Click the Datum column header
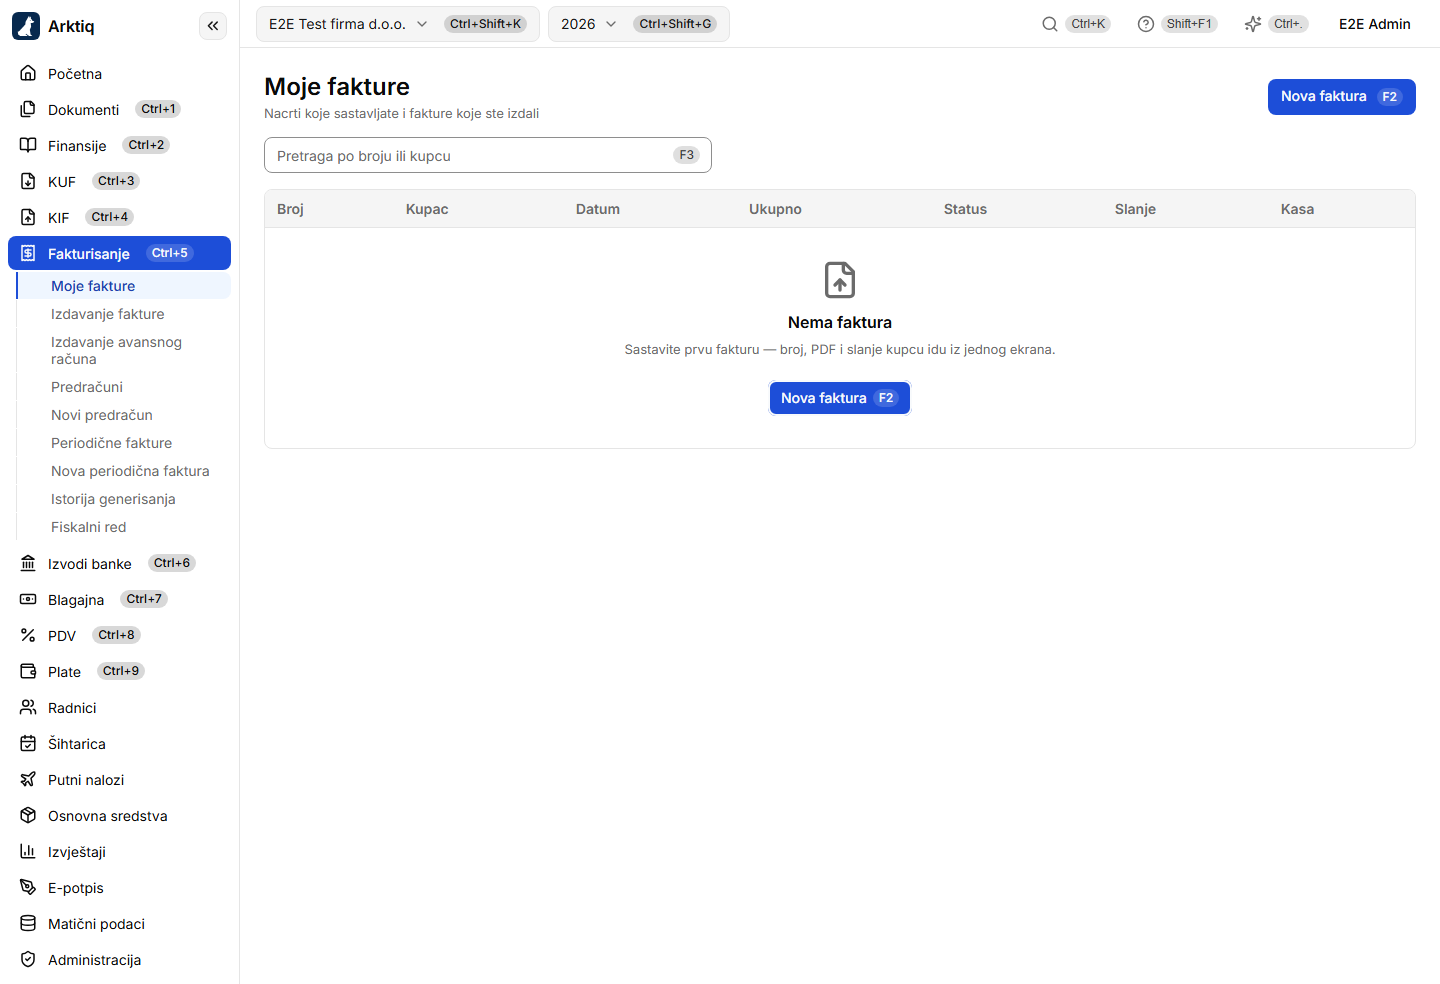The height and width of the screenshot is (984, 1440). coord(598,209)
